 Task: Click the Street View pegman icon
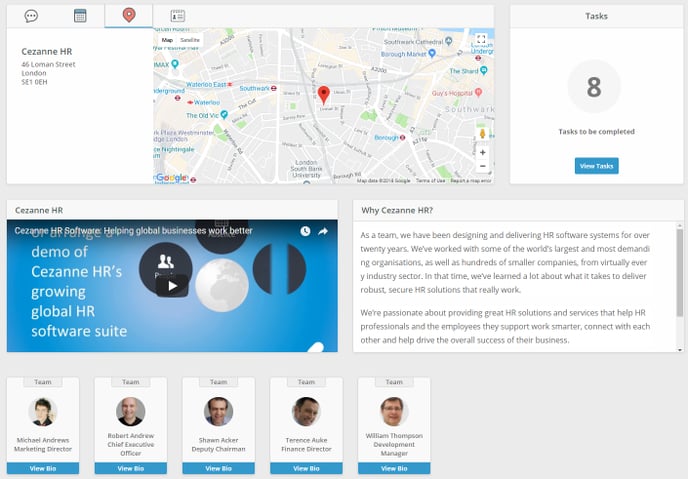click(x=483, y=133)
